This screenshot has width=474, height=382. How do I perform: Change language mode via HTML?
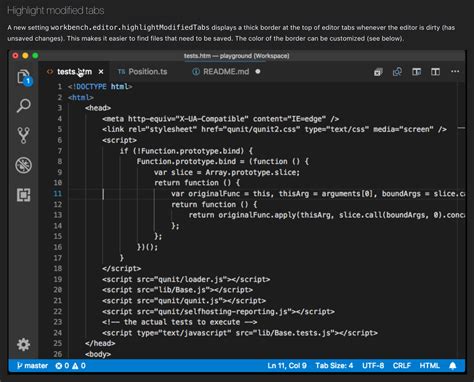coord(429,366)
